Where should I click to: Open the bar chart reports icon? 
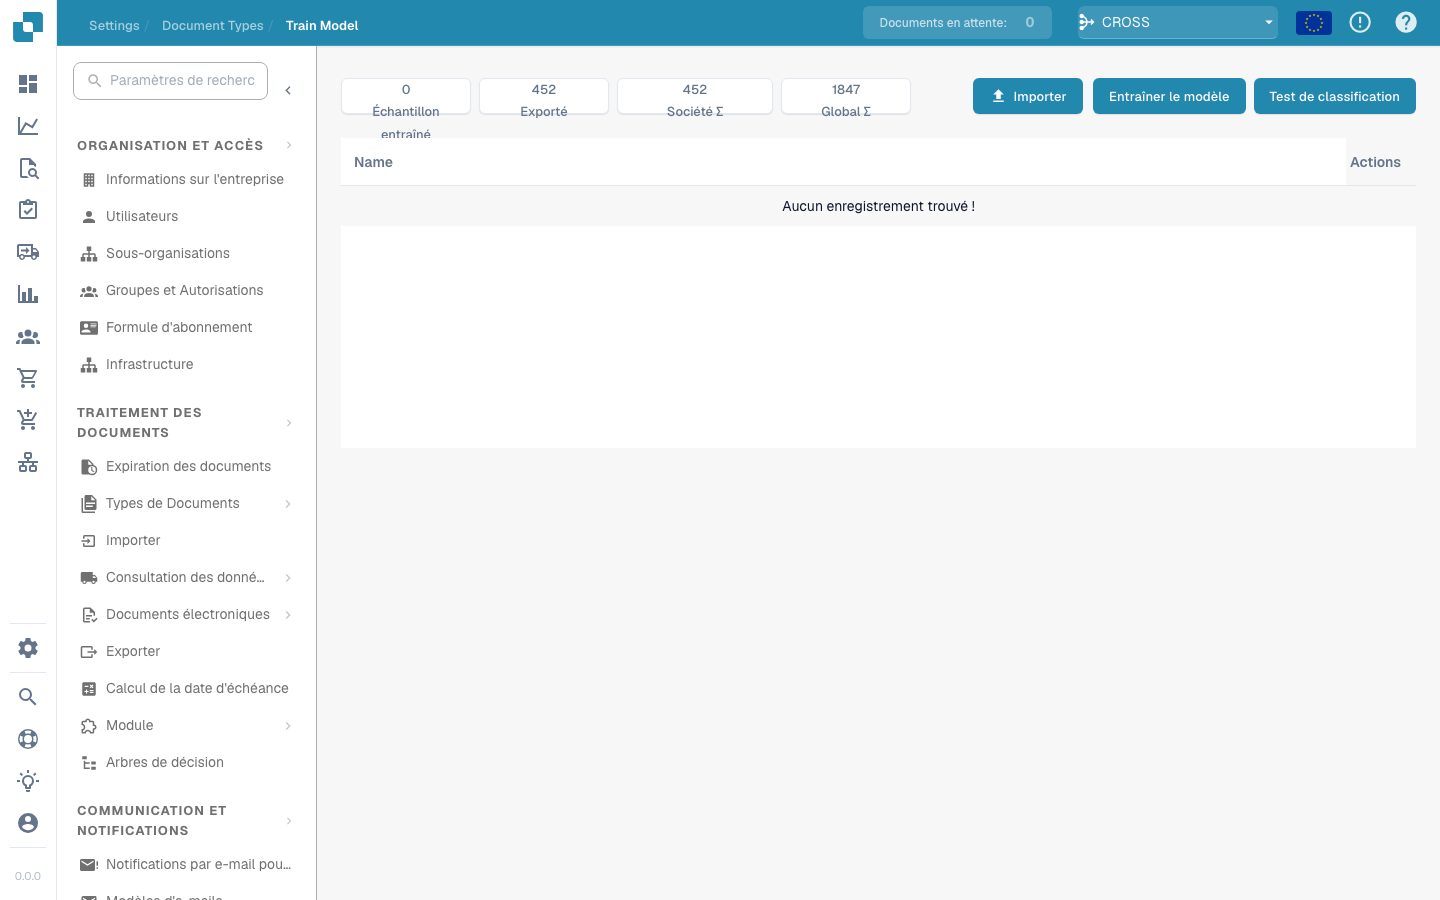pos(28,294)
